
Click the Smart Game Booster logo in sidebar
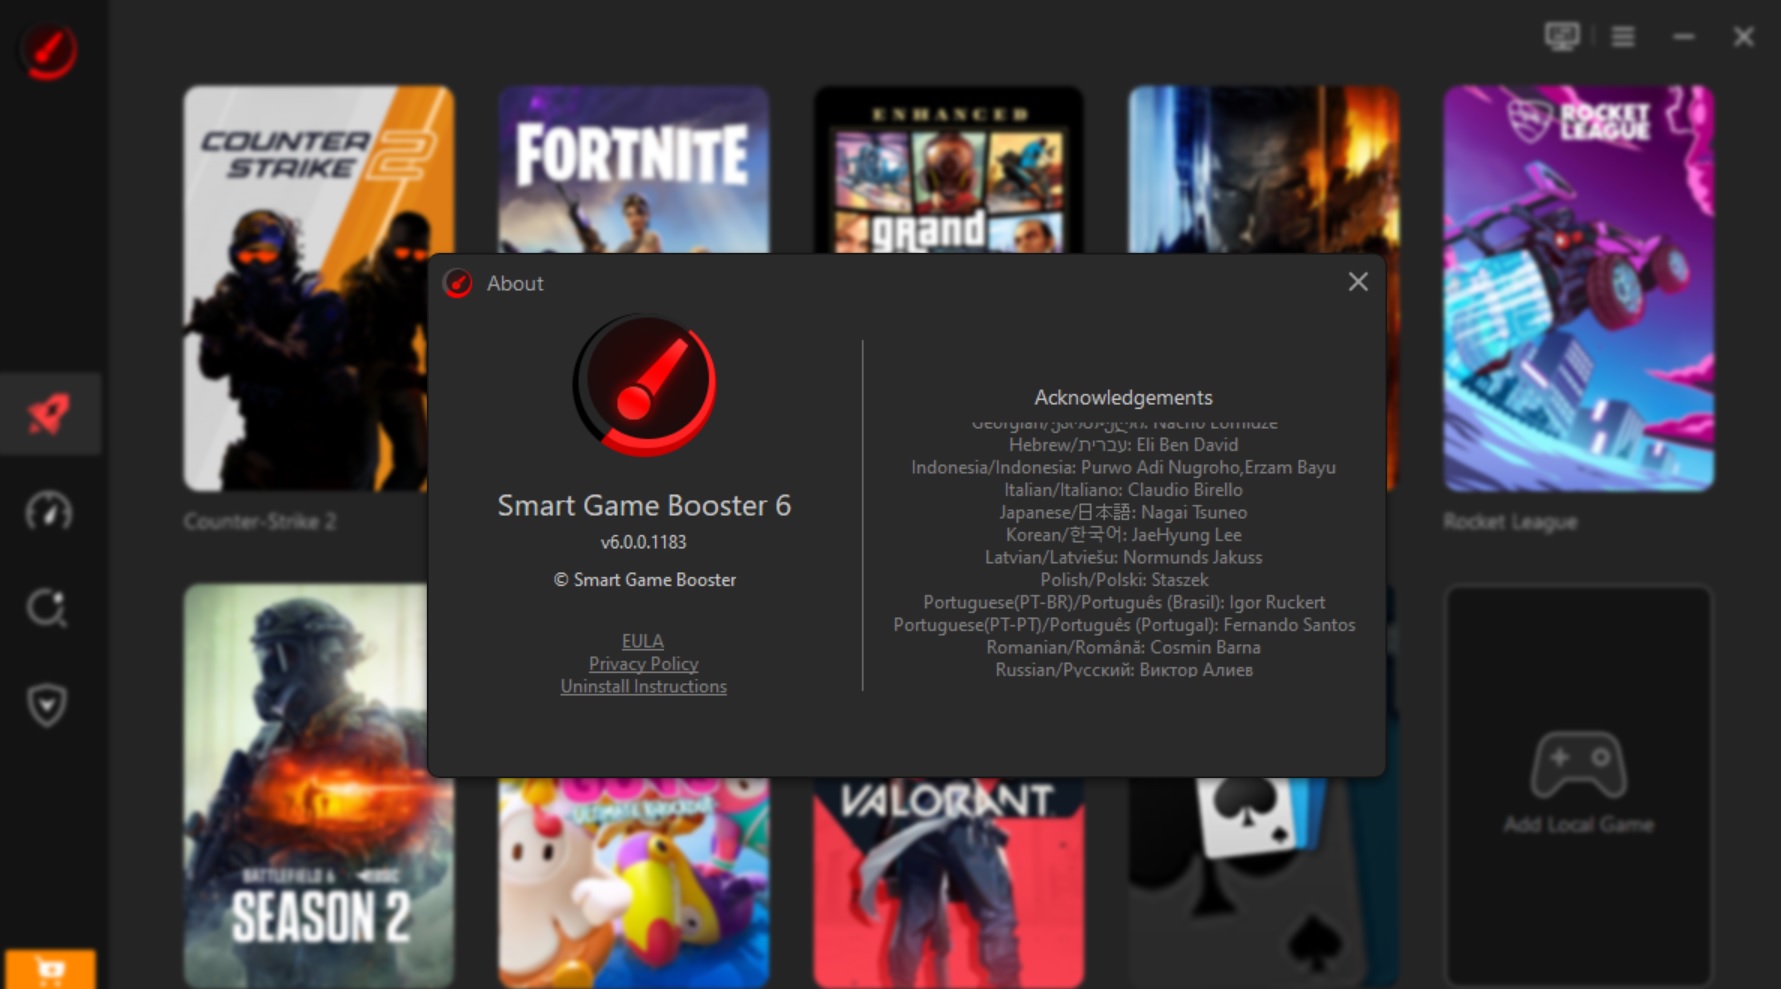point(49,51)
